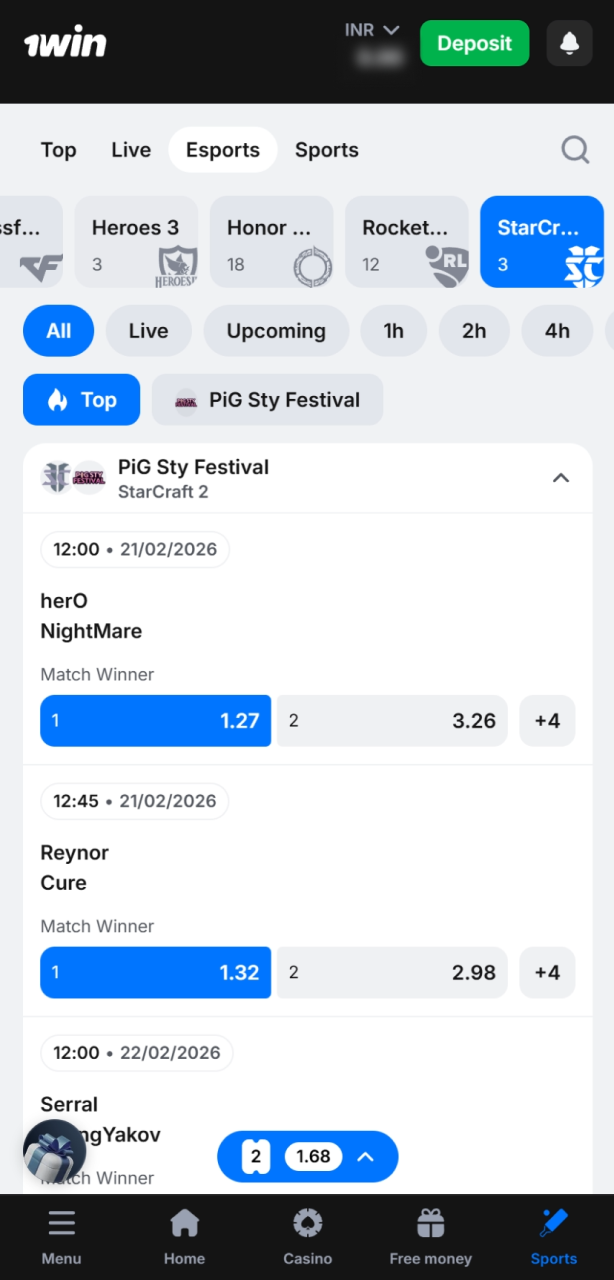This screenshot has width=614, height=1280.
Task: Select NightMare at 3.26 odds
Action: (x=392, y=721)
